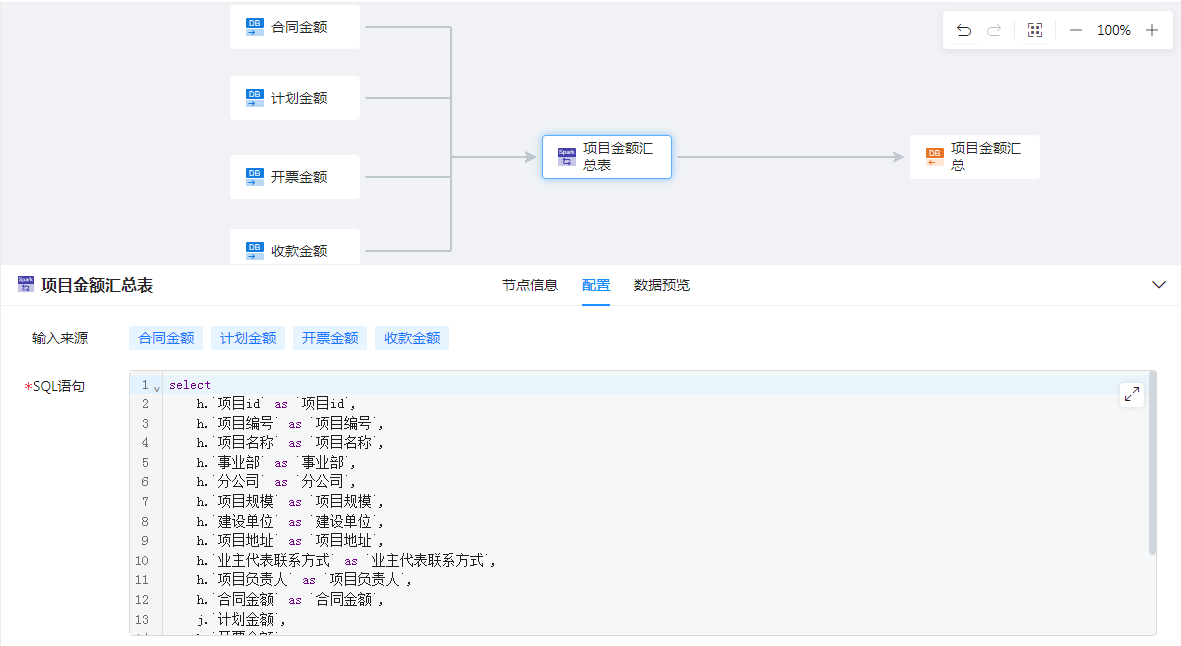The width and height of the screenshot is (1181, 646).
Task: Switch to 节点信息 tab
Action: (x=530, y=285)
